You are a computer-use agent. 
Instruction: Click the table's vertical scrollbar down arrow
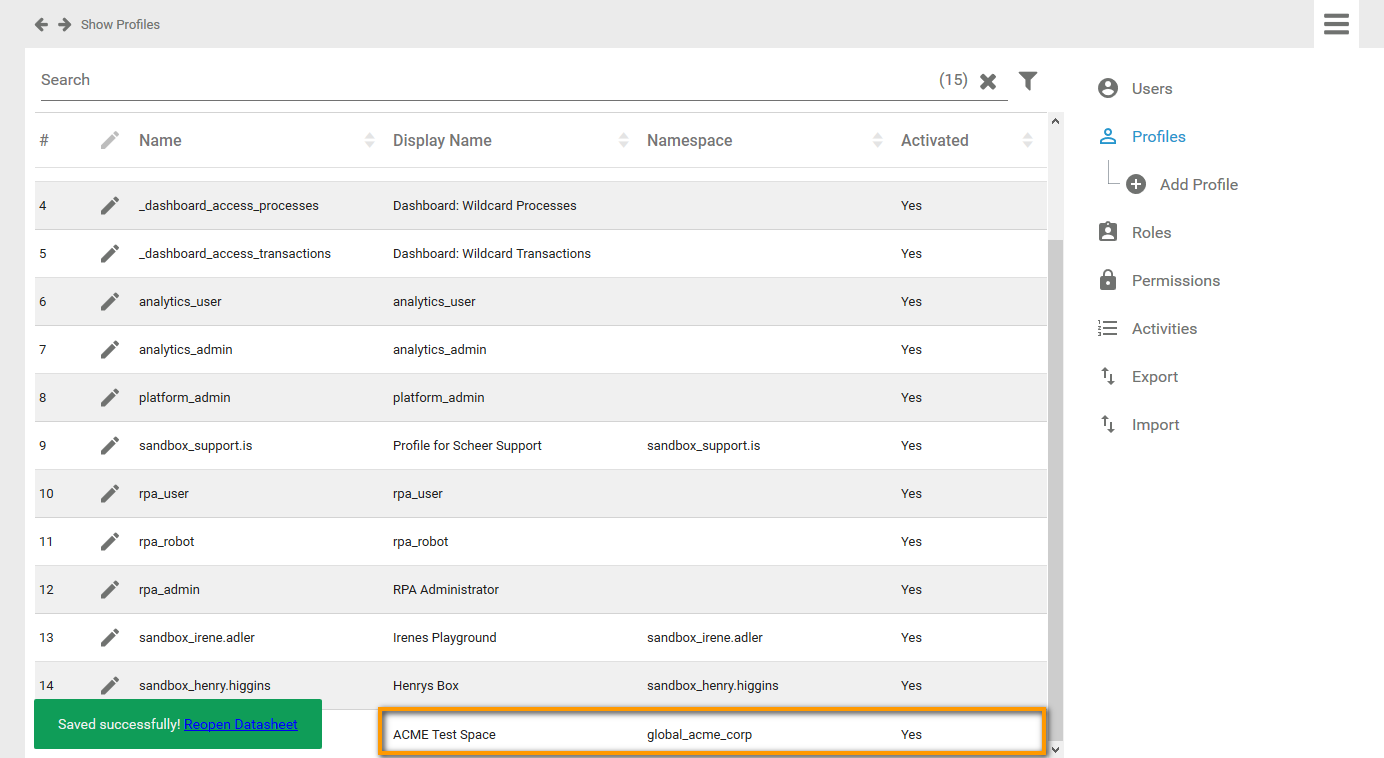1055,749
